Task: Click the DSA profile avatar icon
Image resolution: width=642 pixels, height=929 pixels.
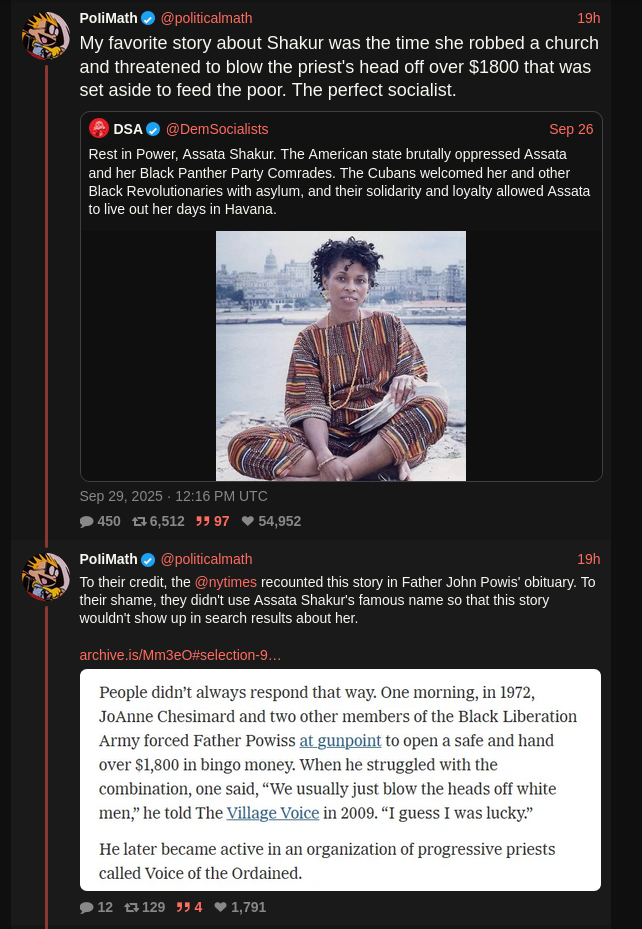Action: click(99, 129)
